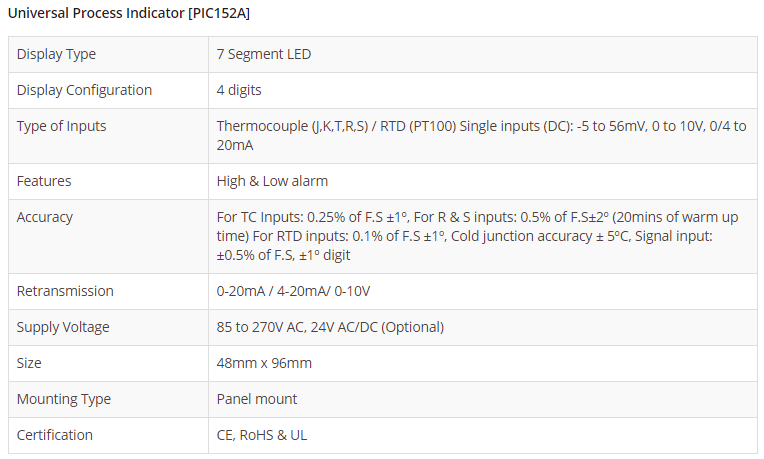764x459 pixels.
Task: Select the Display Type label cell
Action: [x=56, y=54]
